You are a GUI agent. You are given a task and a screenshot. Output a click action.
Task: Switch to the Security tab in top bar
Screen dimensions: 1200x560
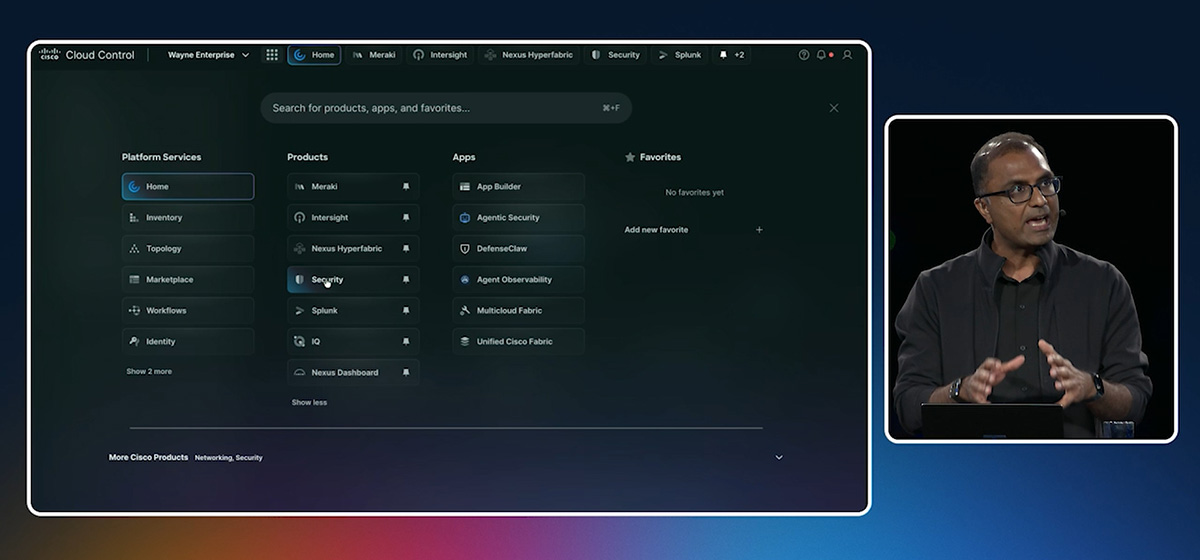click(615, 55)
